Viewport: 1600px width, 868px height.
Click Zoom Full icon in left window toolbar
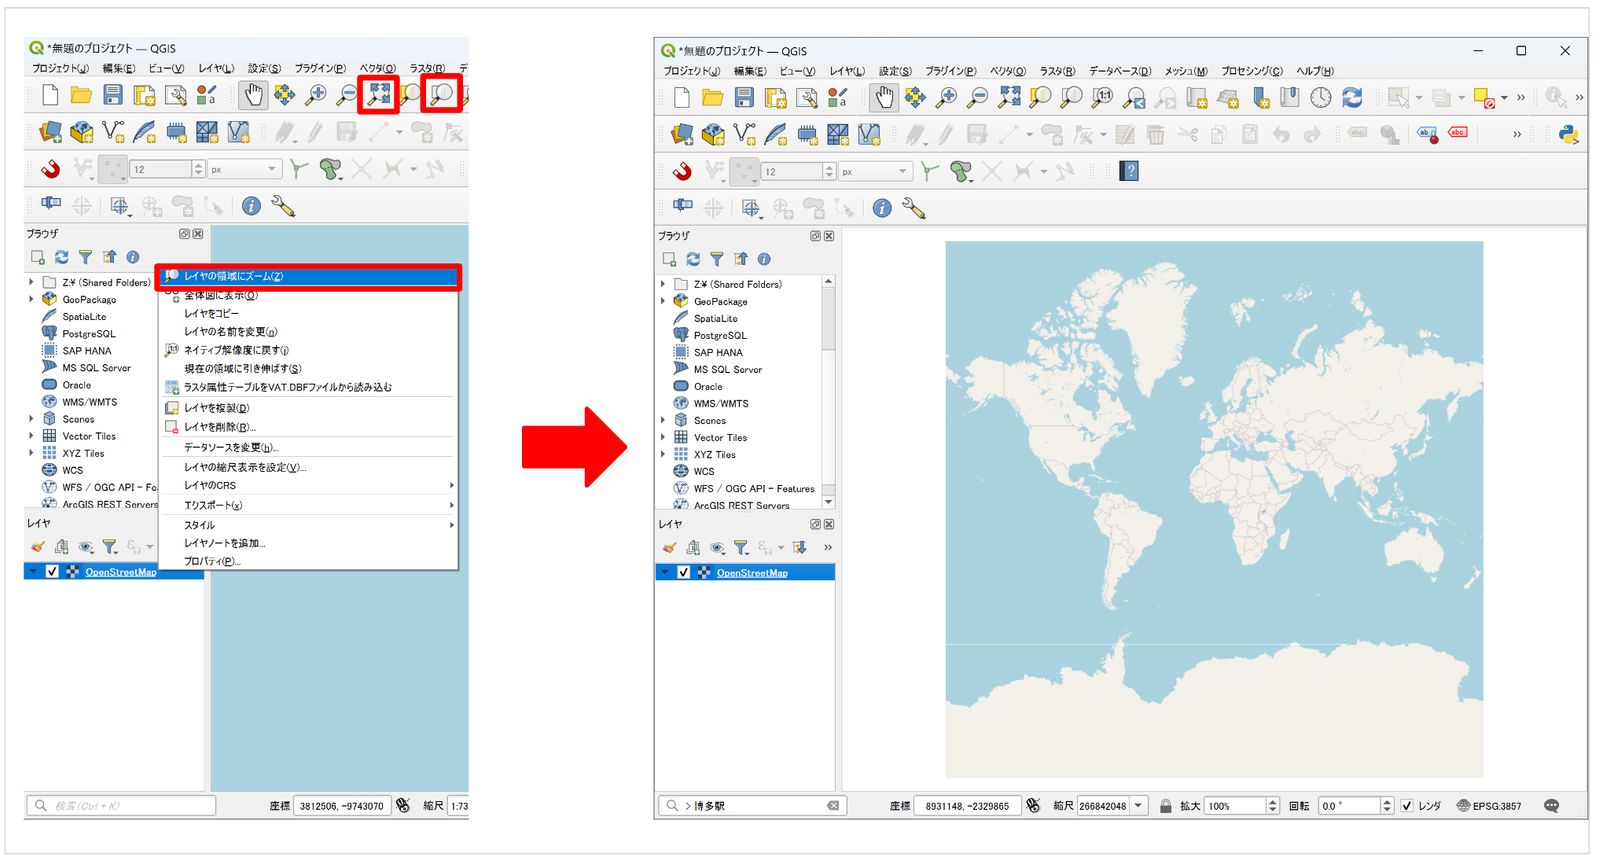click(379, 95)
